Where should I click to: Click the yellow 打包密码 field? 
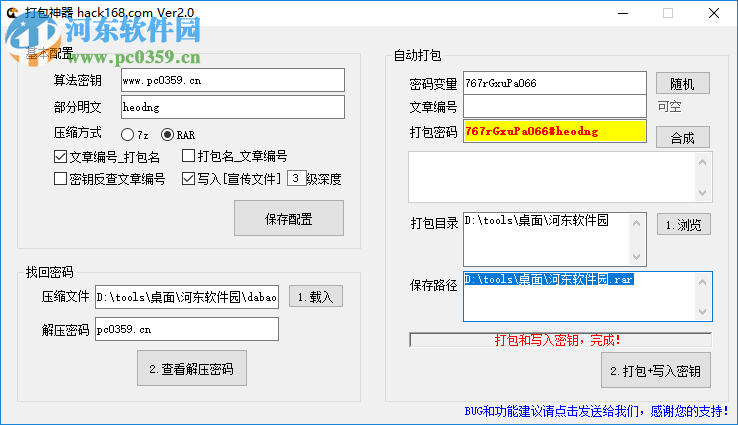(554, 131)
